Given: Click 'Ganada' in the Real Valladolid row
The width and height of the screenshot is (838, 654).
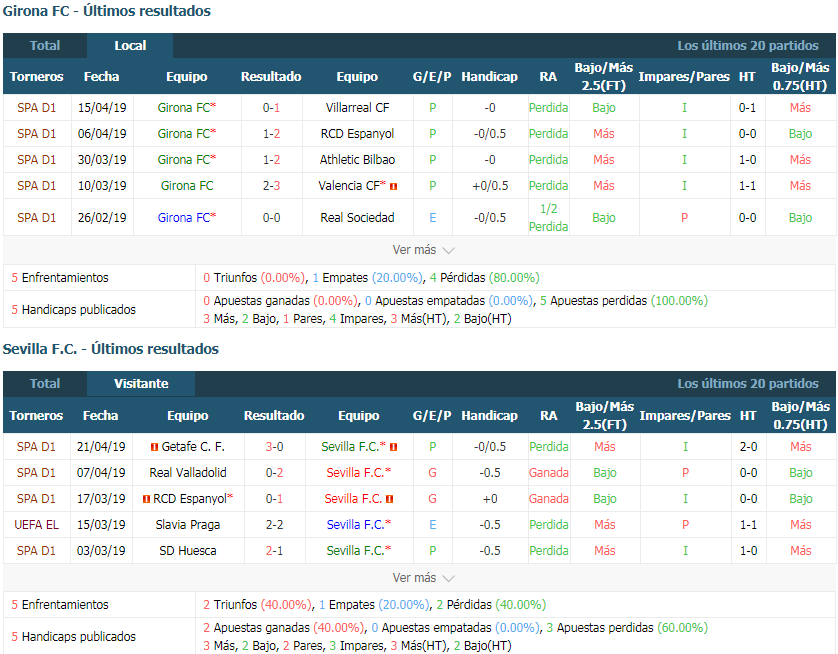Looking at the screenshot, I should pos(548,473).
